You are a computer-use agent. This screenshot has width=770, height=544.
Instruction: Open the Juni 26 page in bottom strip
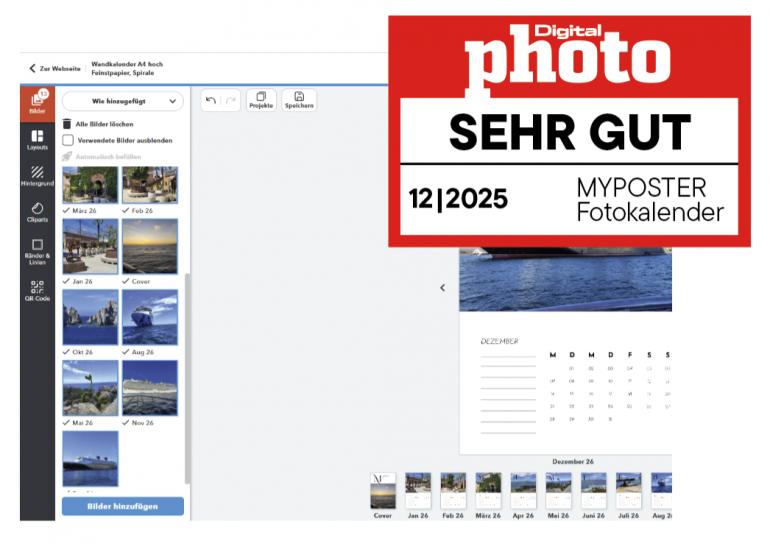coord(594,491)
